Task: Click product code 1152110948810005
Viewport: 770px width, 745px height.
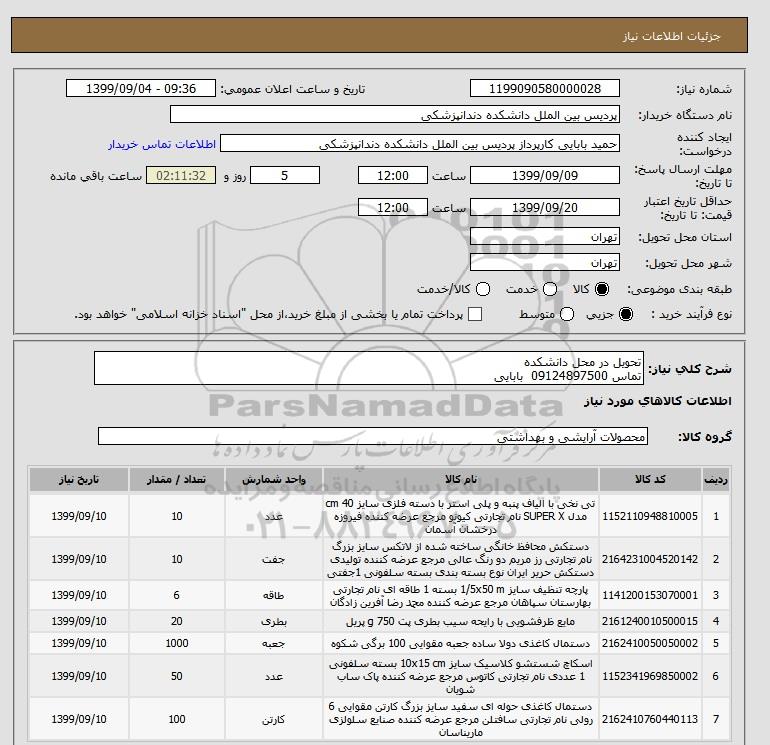Action: 650,516
